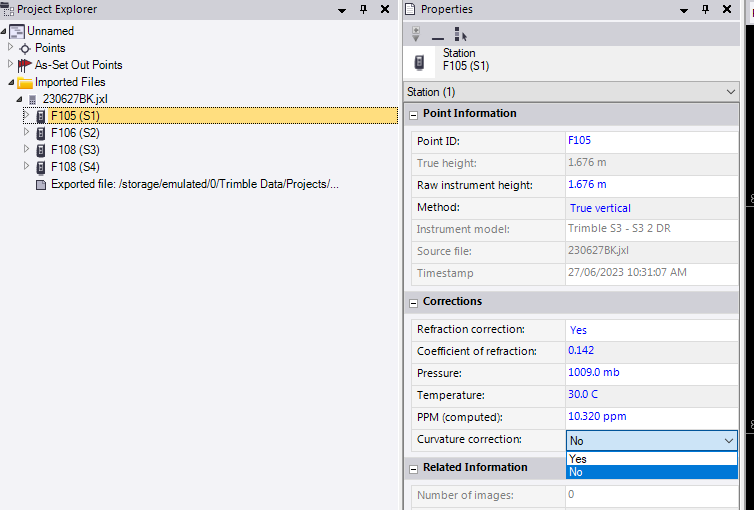
Task: Collapse the Corrections section
Action: point(413,302)
